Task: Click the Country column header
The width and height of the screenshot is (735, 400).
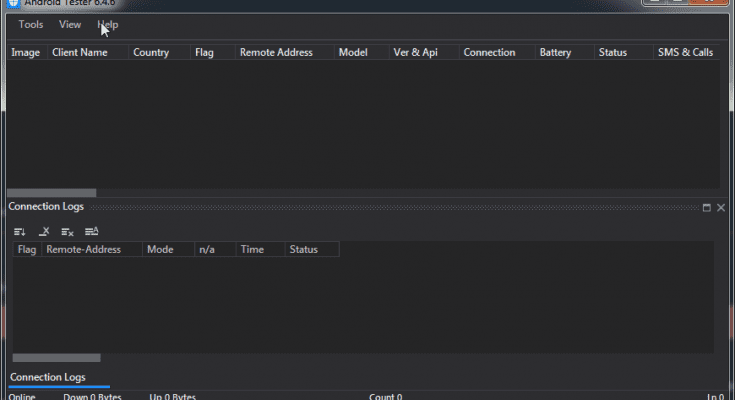Action: click(151, 52)
